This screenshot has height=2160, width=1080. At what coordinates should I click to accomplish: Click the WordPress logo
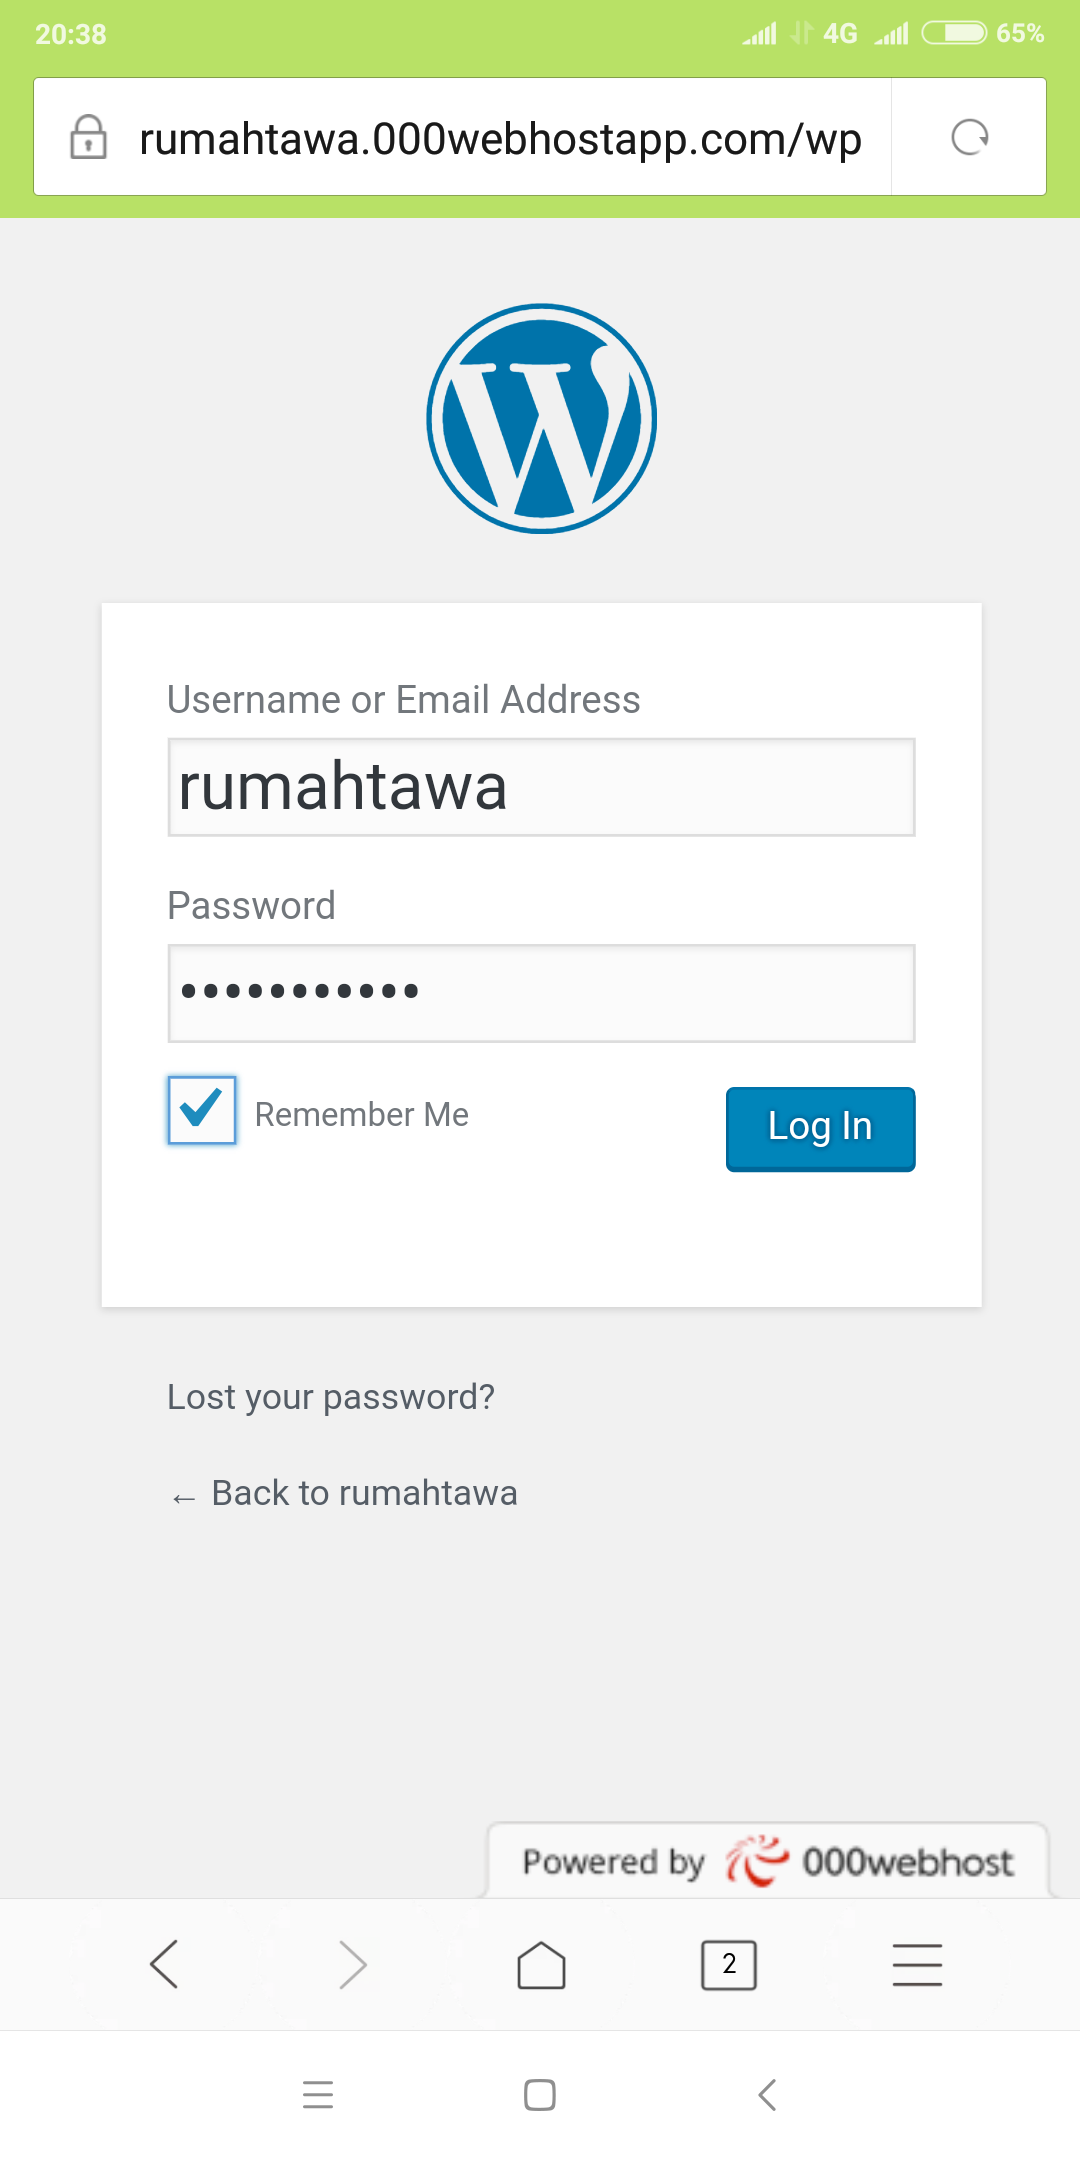point(541,418)
